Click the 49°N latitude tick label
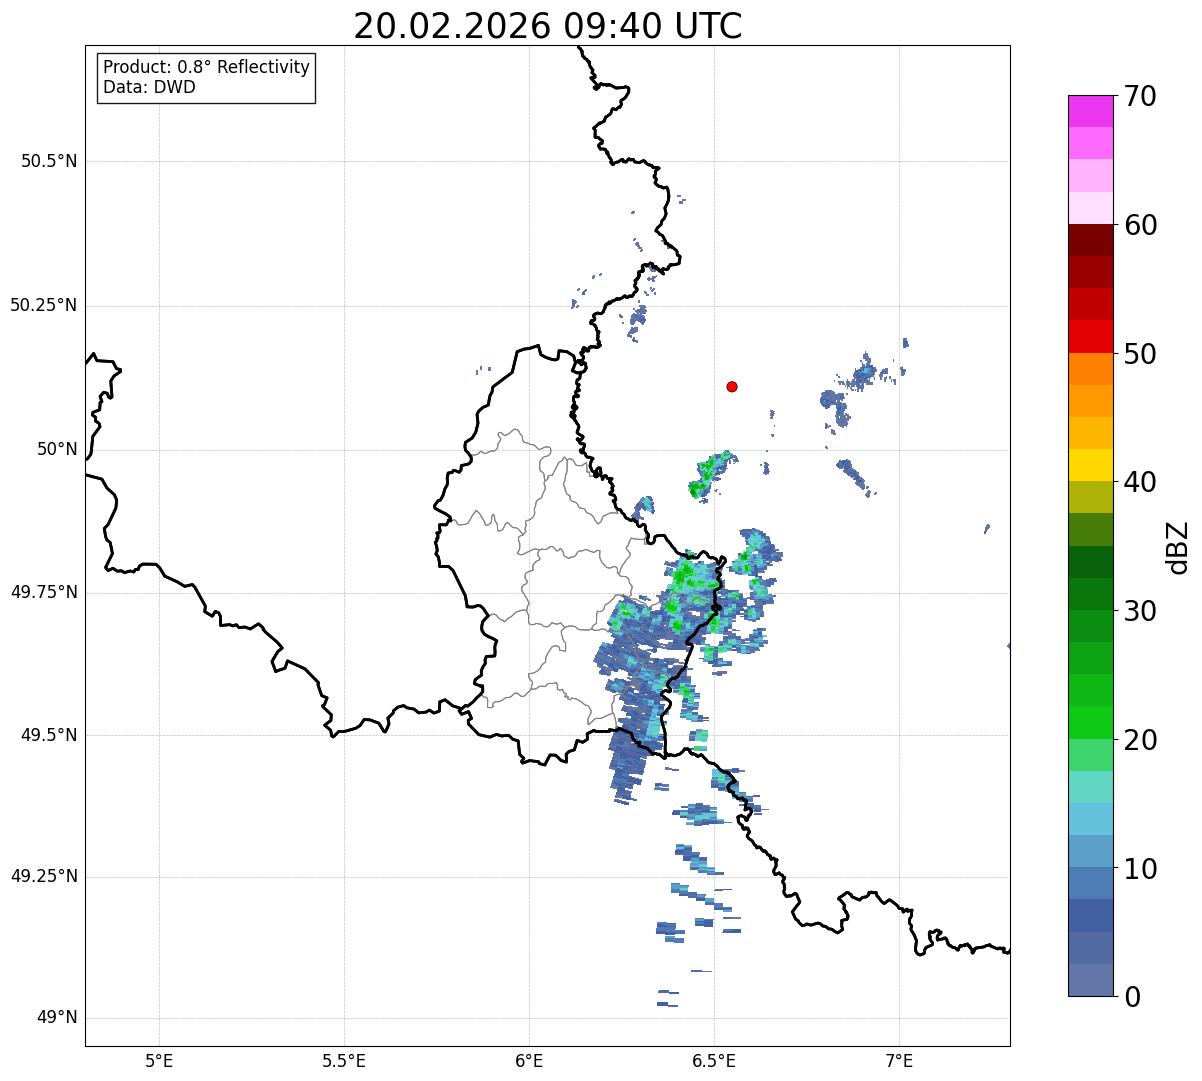This screenshot has width=1202, height=1081. (x=57, y=1018)
